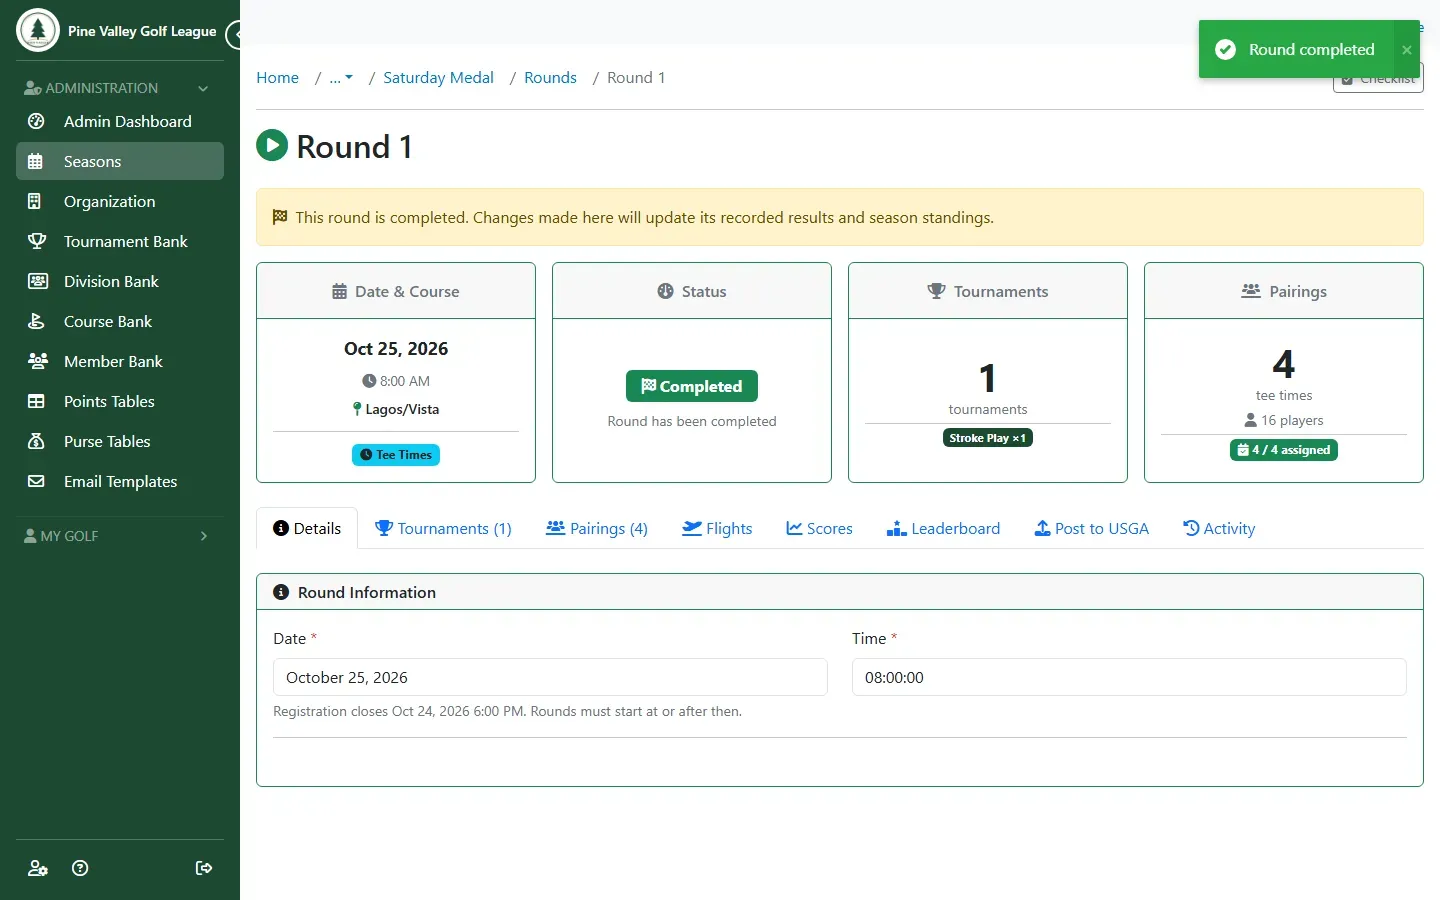
Task: Open Purse Tables in sidebar
Action: click(x=120, y=441)
